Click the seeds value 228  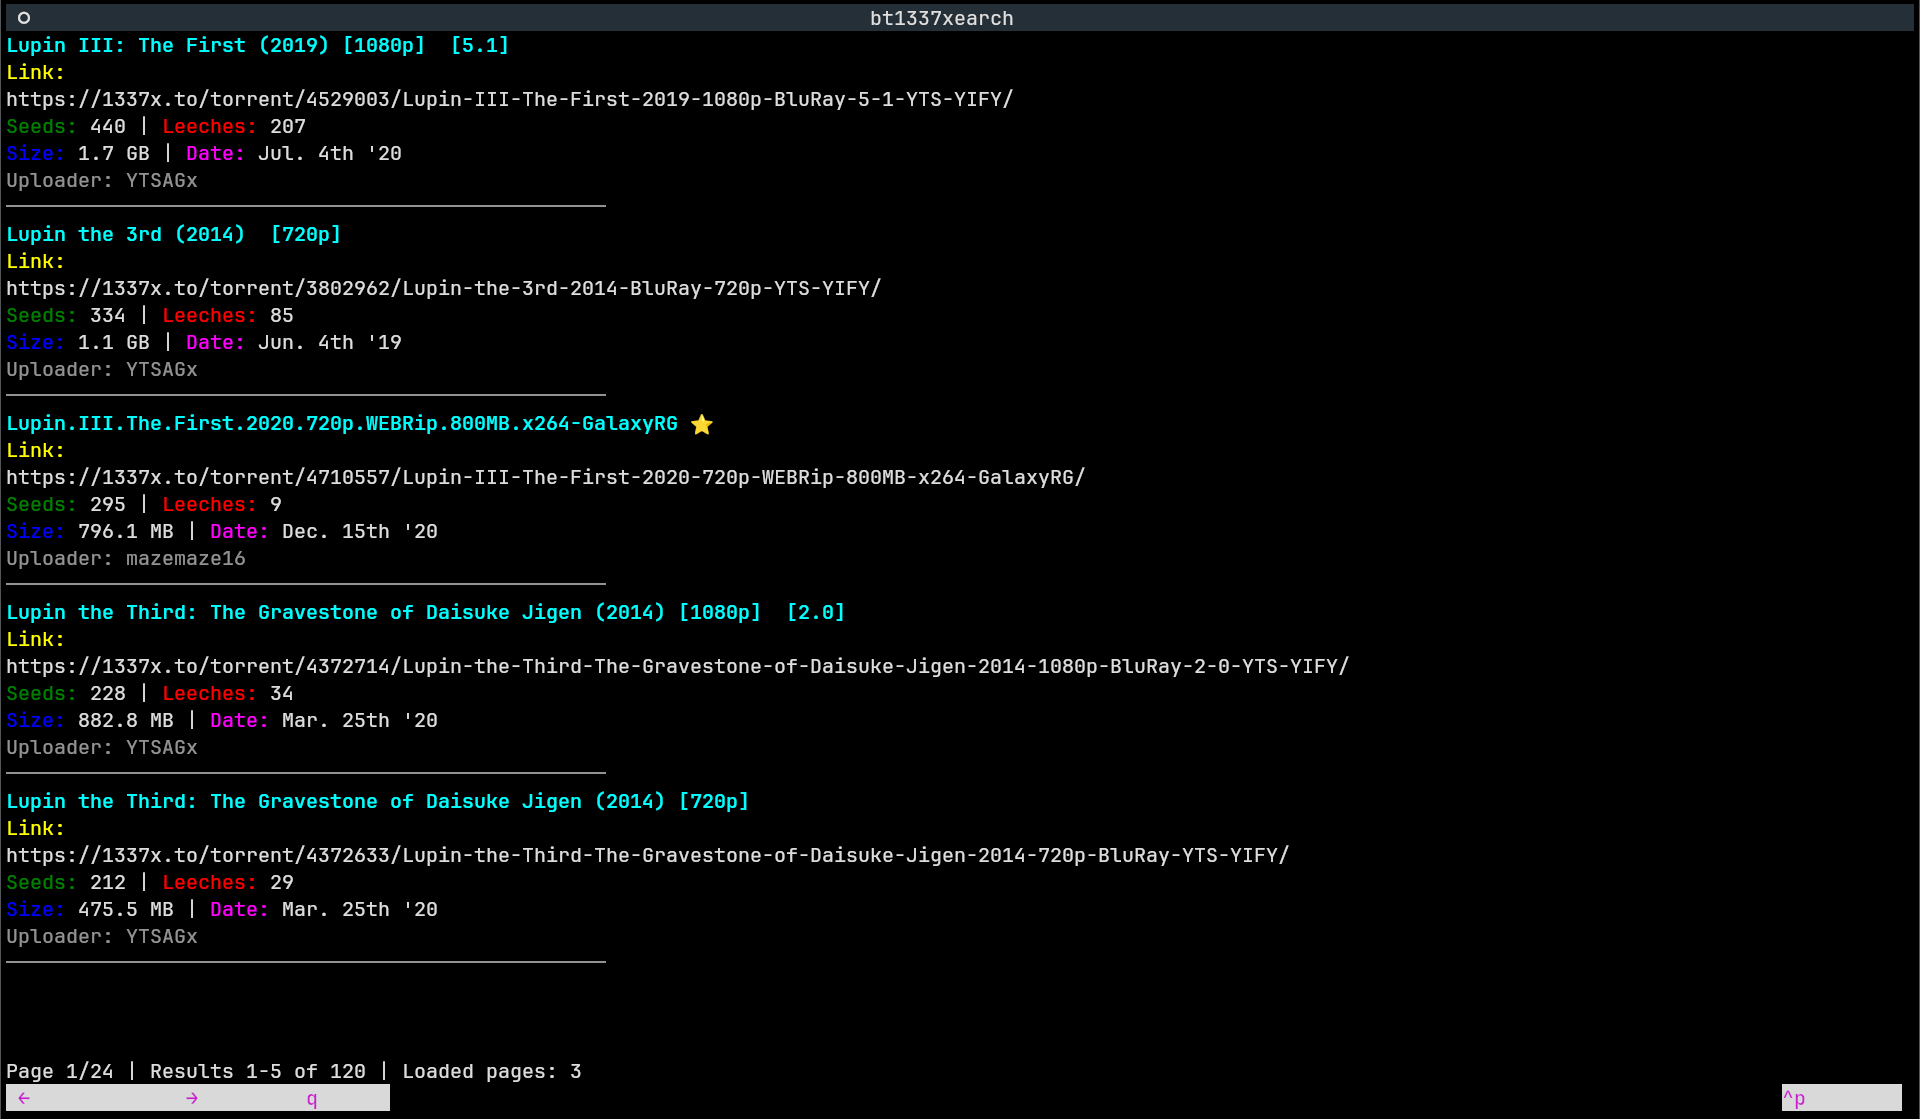pos(108,693)
